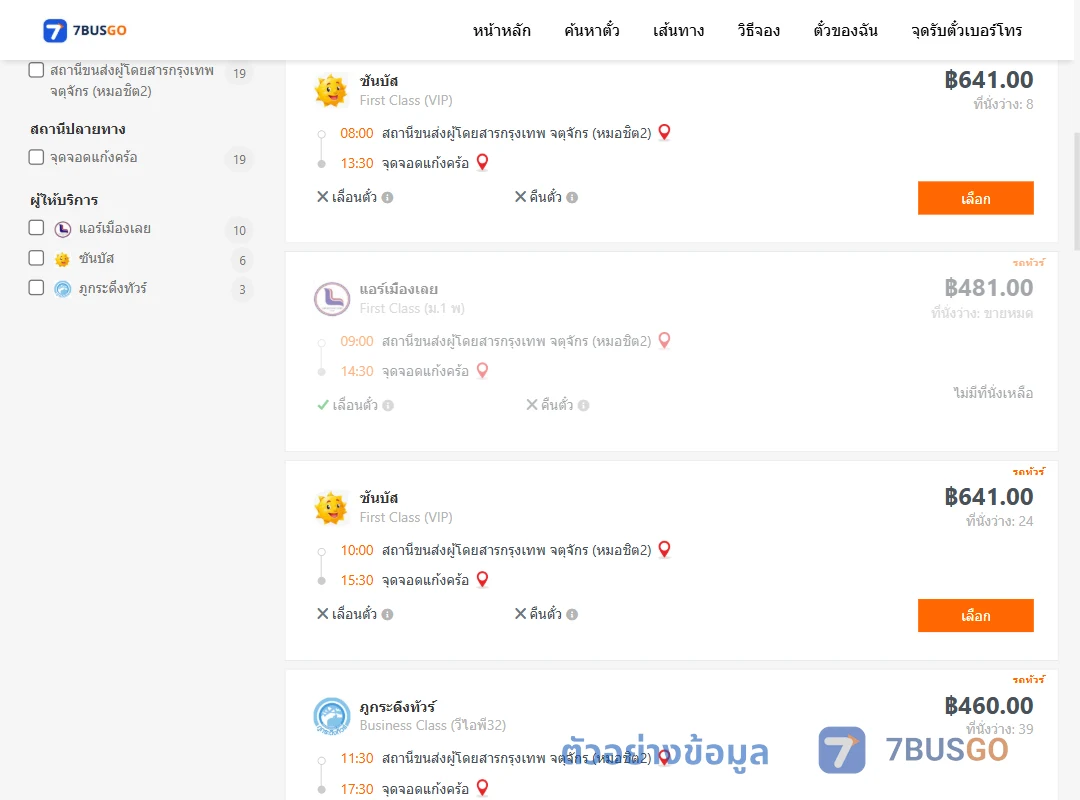Click info icon beside เลื่อนตั๋ว on 09:00 trip
The width and height of the screenshot is (1080, 800).
pos(388,406)
